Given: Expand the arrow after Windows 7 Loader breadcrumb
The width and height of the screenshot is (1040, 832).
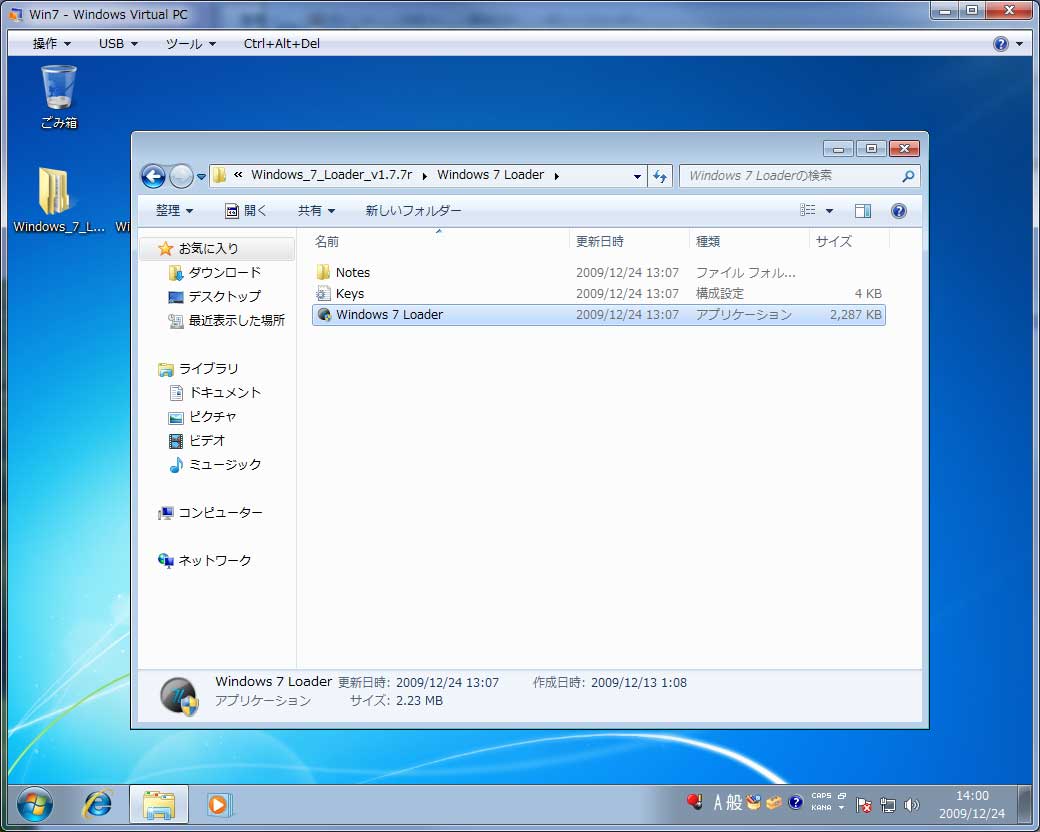Looking at the screenshot, I should (x=556, y=176).
